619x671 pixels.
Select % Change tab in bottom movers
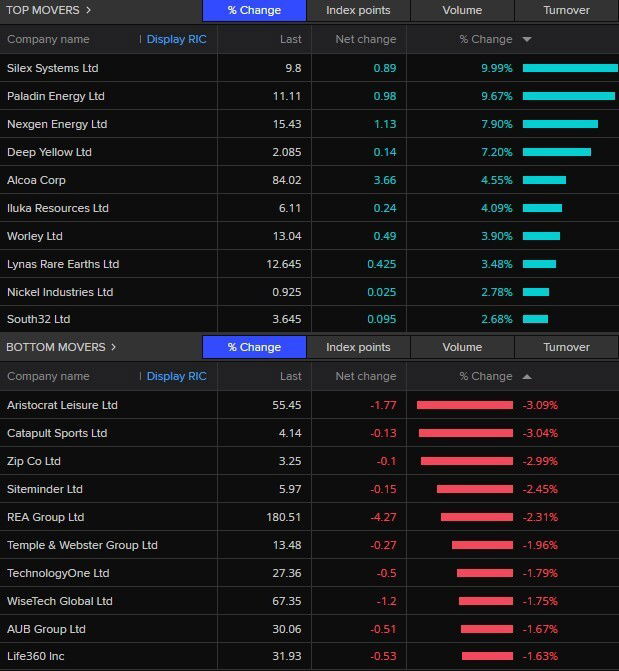(254, 348)
